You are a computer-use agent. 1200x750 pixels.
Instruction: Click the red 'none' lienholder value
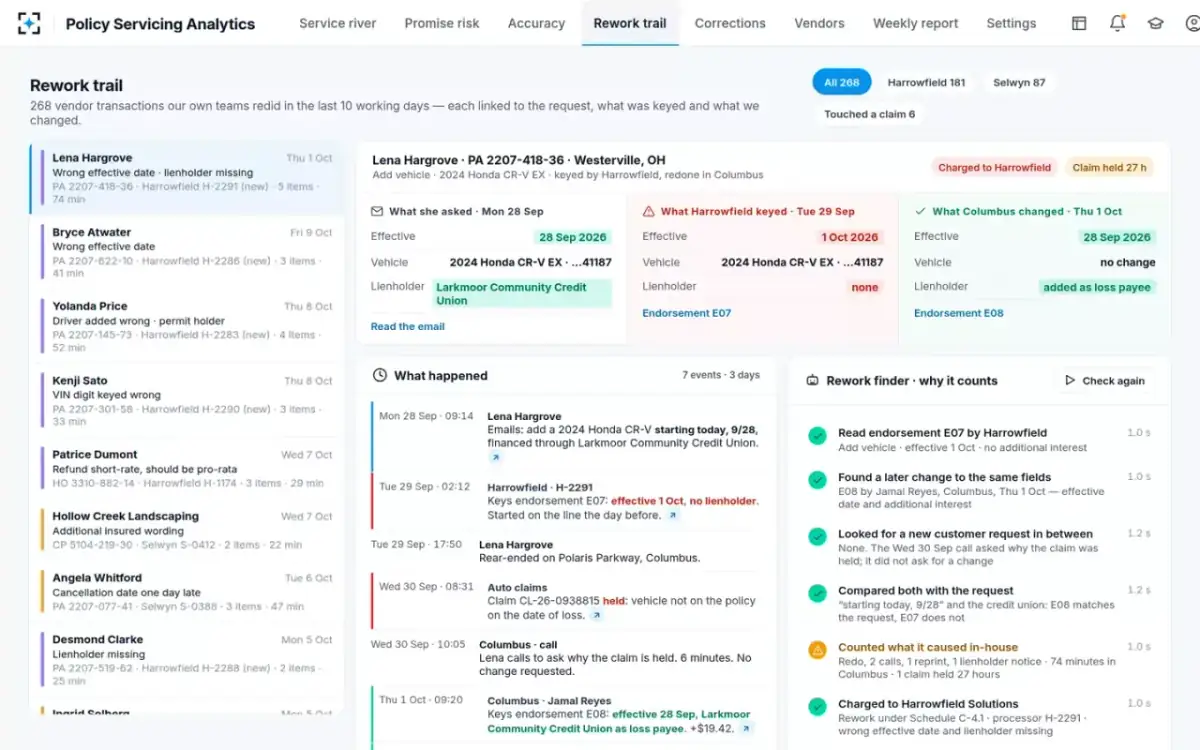tap(865, 287)
